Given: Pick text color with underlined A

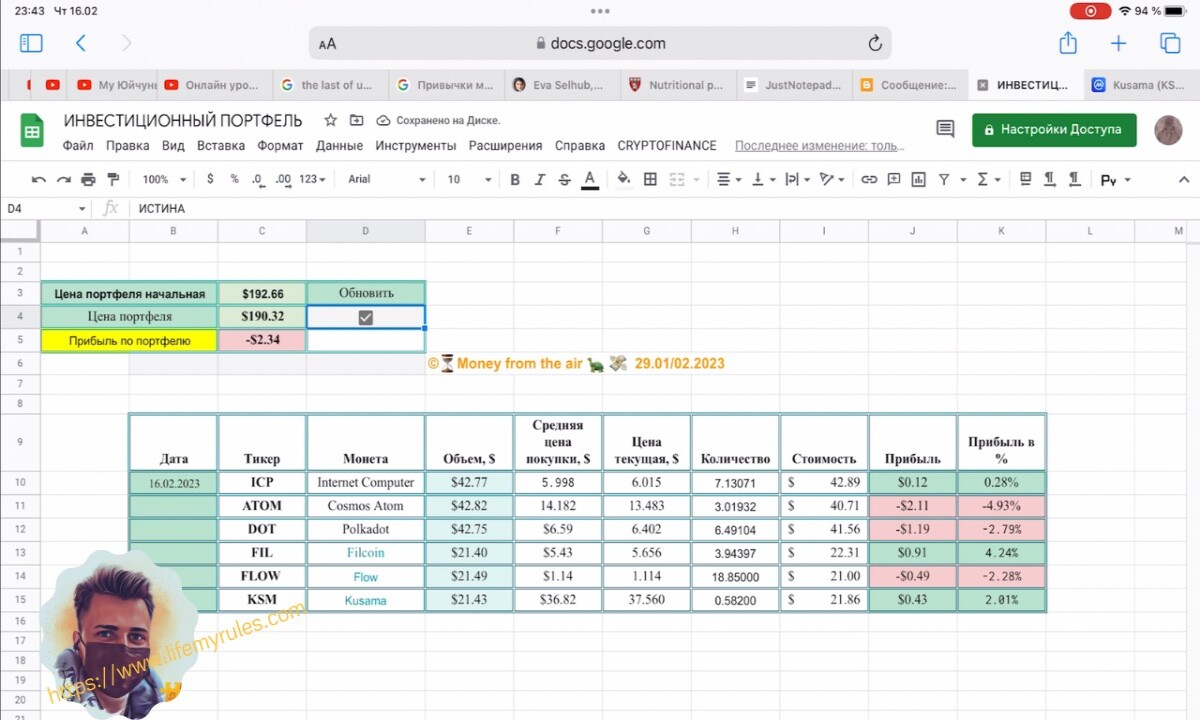Looking at the screenshot, I should pos(590,180).
